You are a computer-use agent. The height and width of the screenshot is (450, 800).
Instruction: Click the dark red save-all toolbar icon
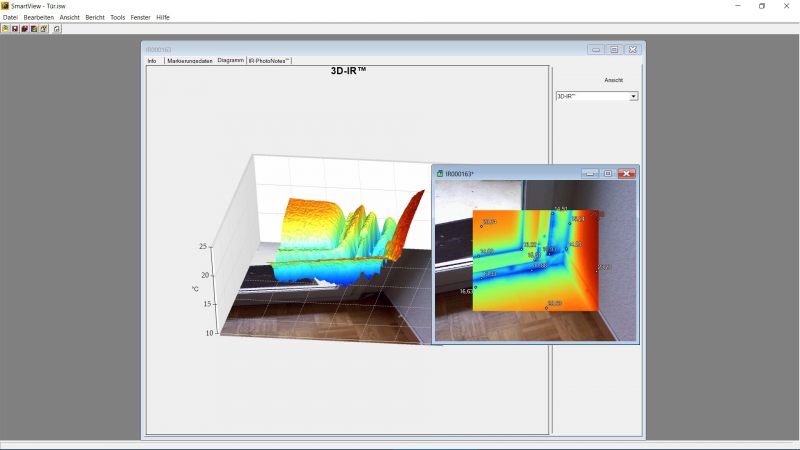coord(24,29)
